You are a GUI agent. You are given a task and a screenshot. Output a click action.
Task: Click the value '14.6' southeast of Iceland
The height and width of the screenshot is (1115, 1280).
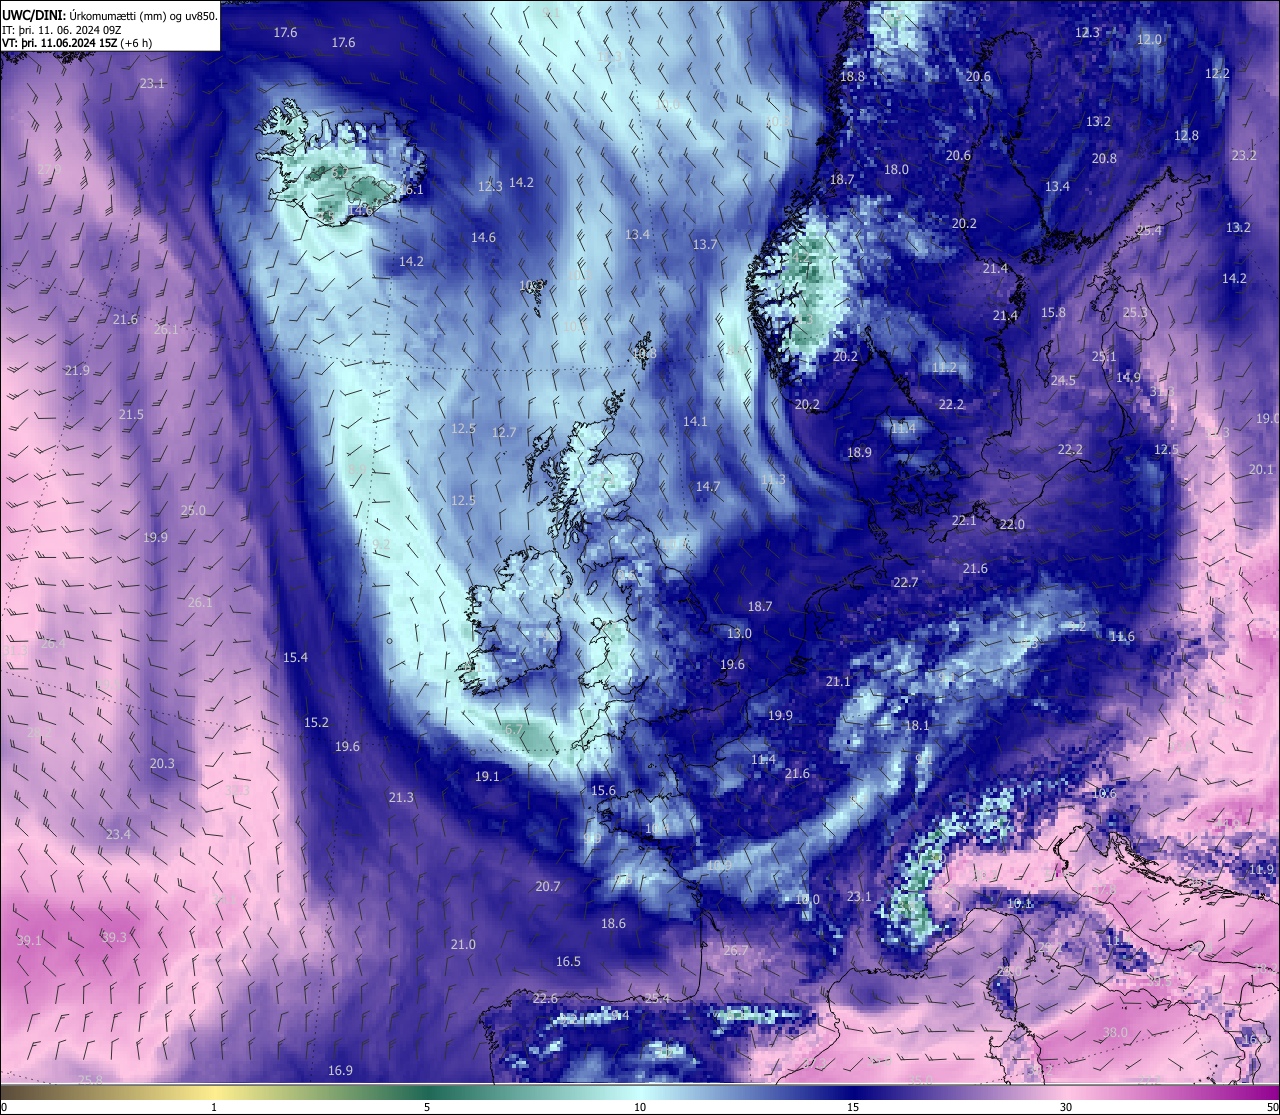click(x=483, y=238)
